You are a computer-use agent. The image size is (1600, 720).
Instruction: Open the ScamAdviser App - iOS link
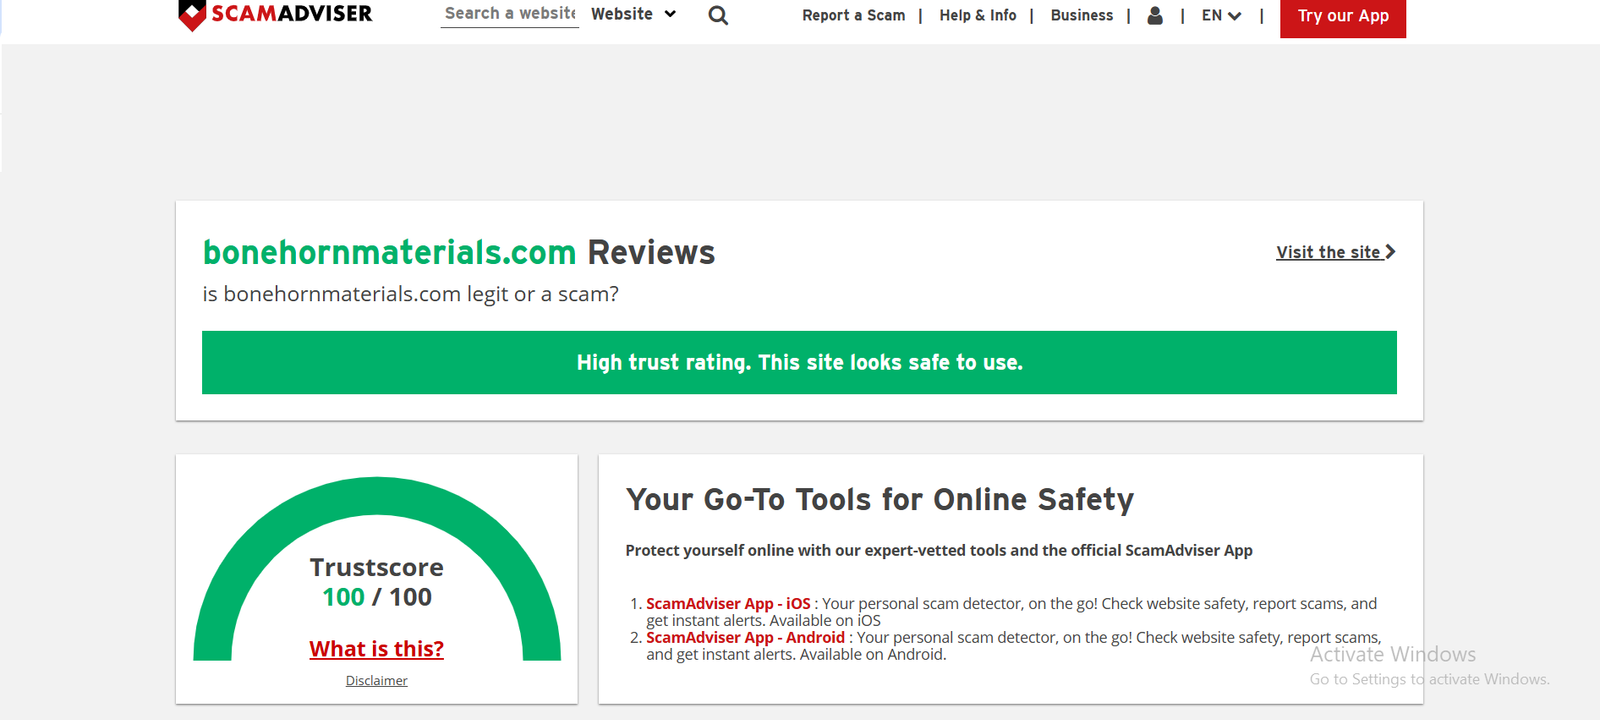pyautogui.click(x=728, y=604)
